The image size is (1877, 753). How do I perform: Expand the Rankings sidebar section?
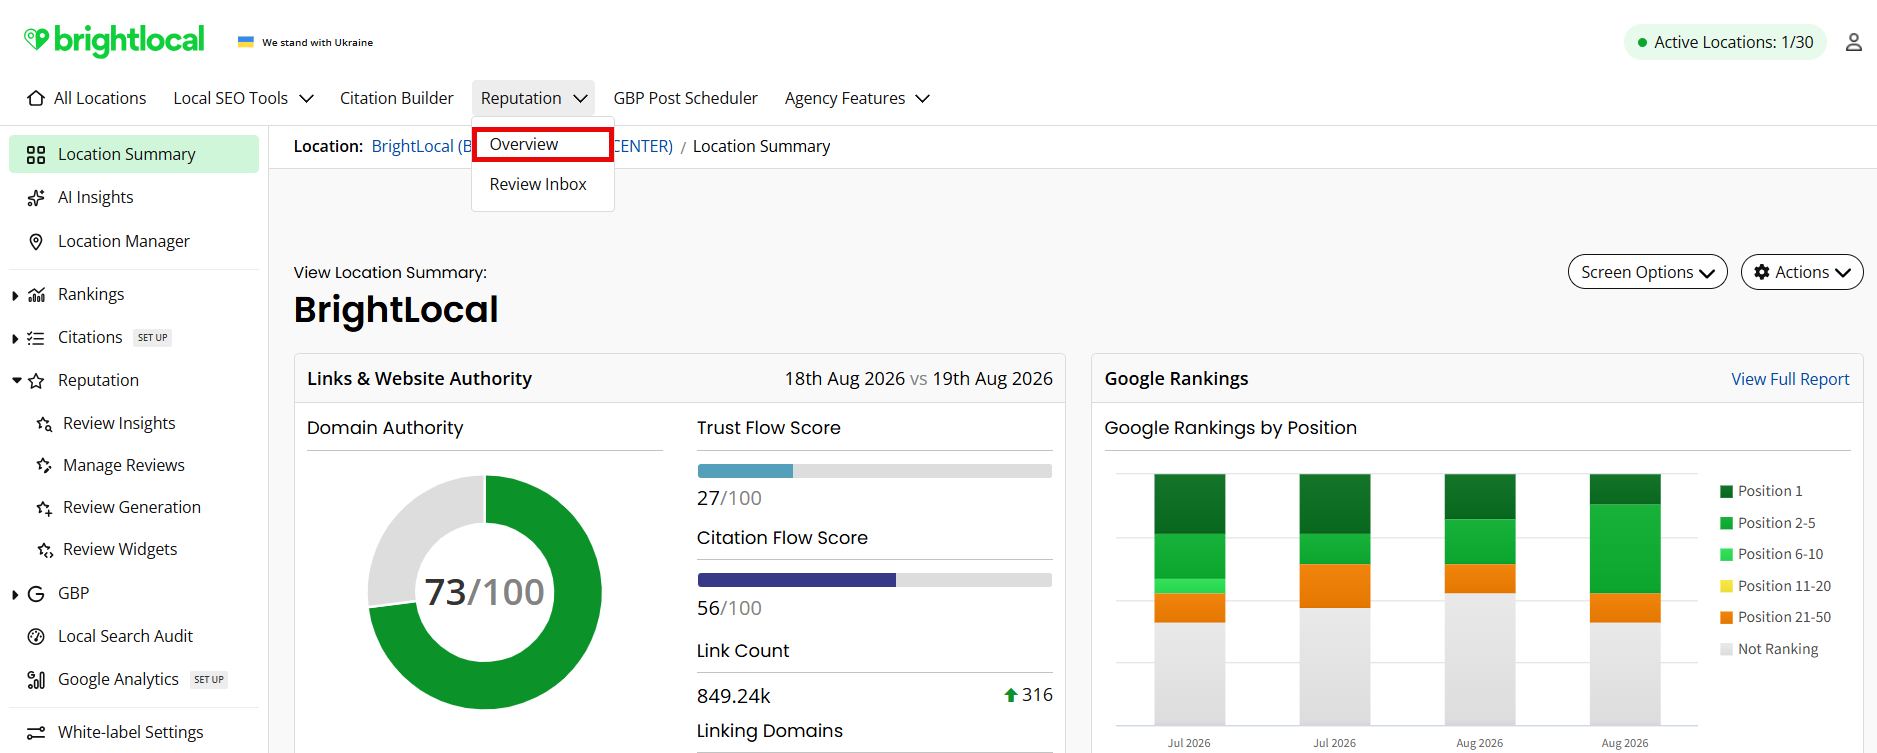[x=15, y=296]
